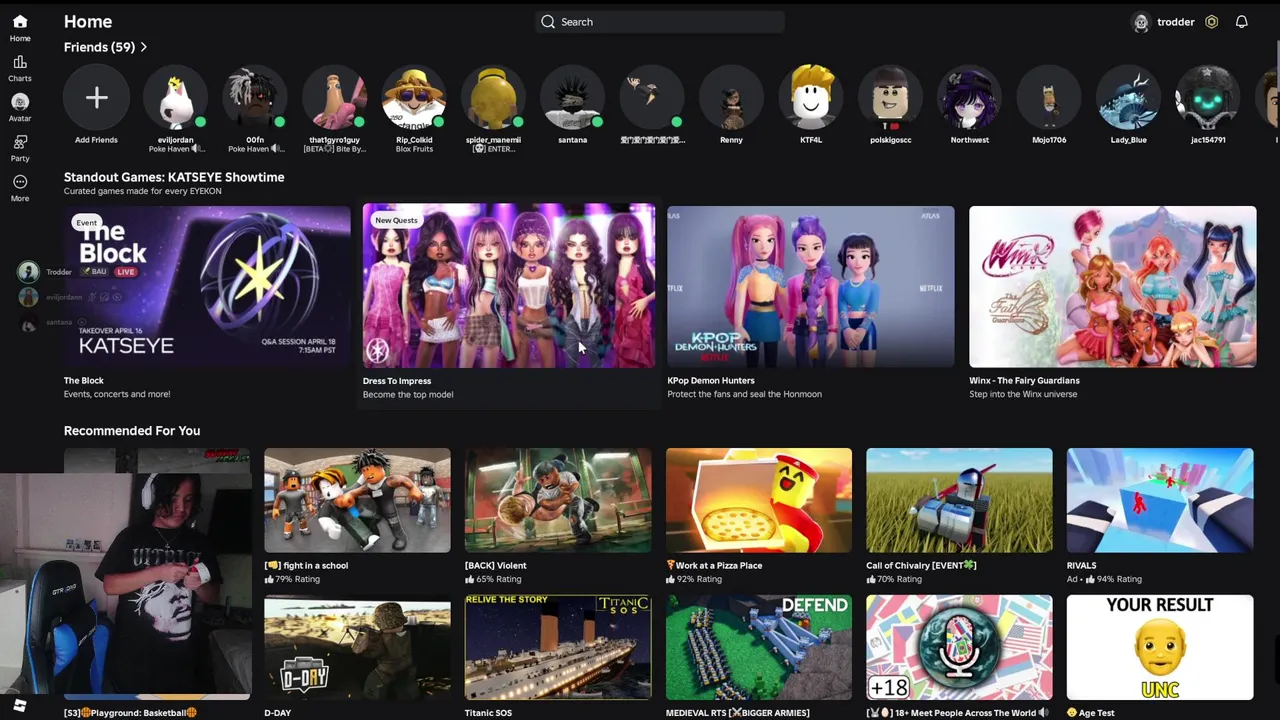Open Titanic SOS game thumbnail

pyautogui.click(x=558, y=647)
